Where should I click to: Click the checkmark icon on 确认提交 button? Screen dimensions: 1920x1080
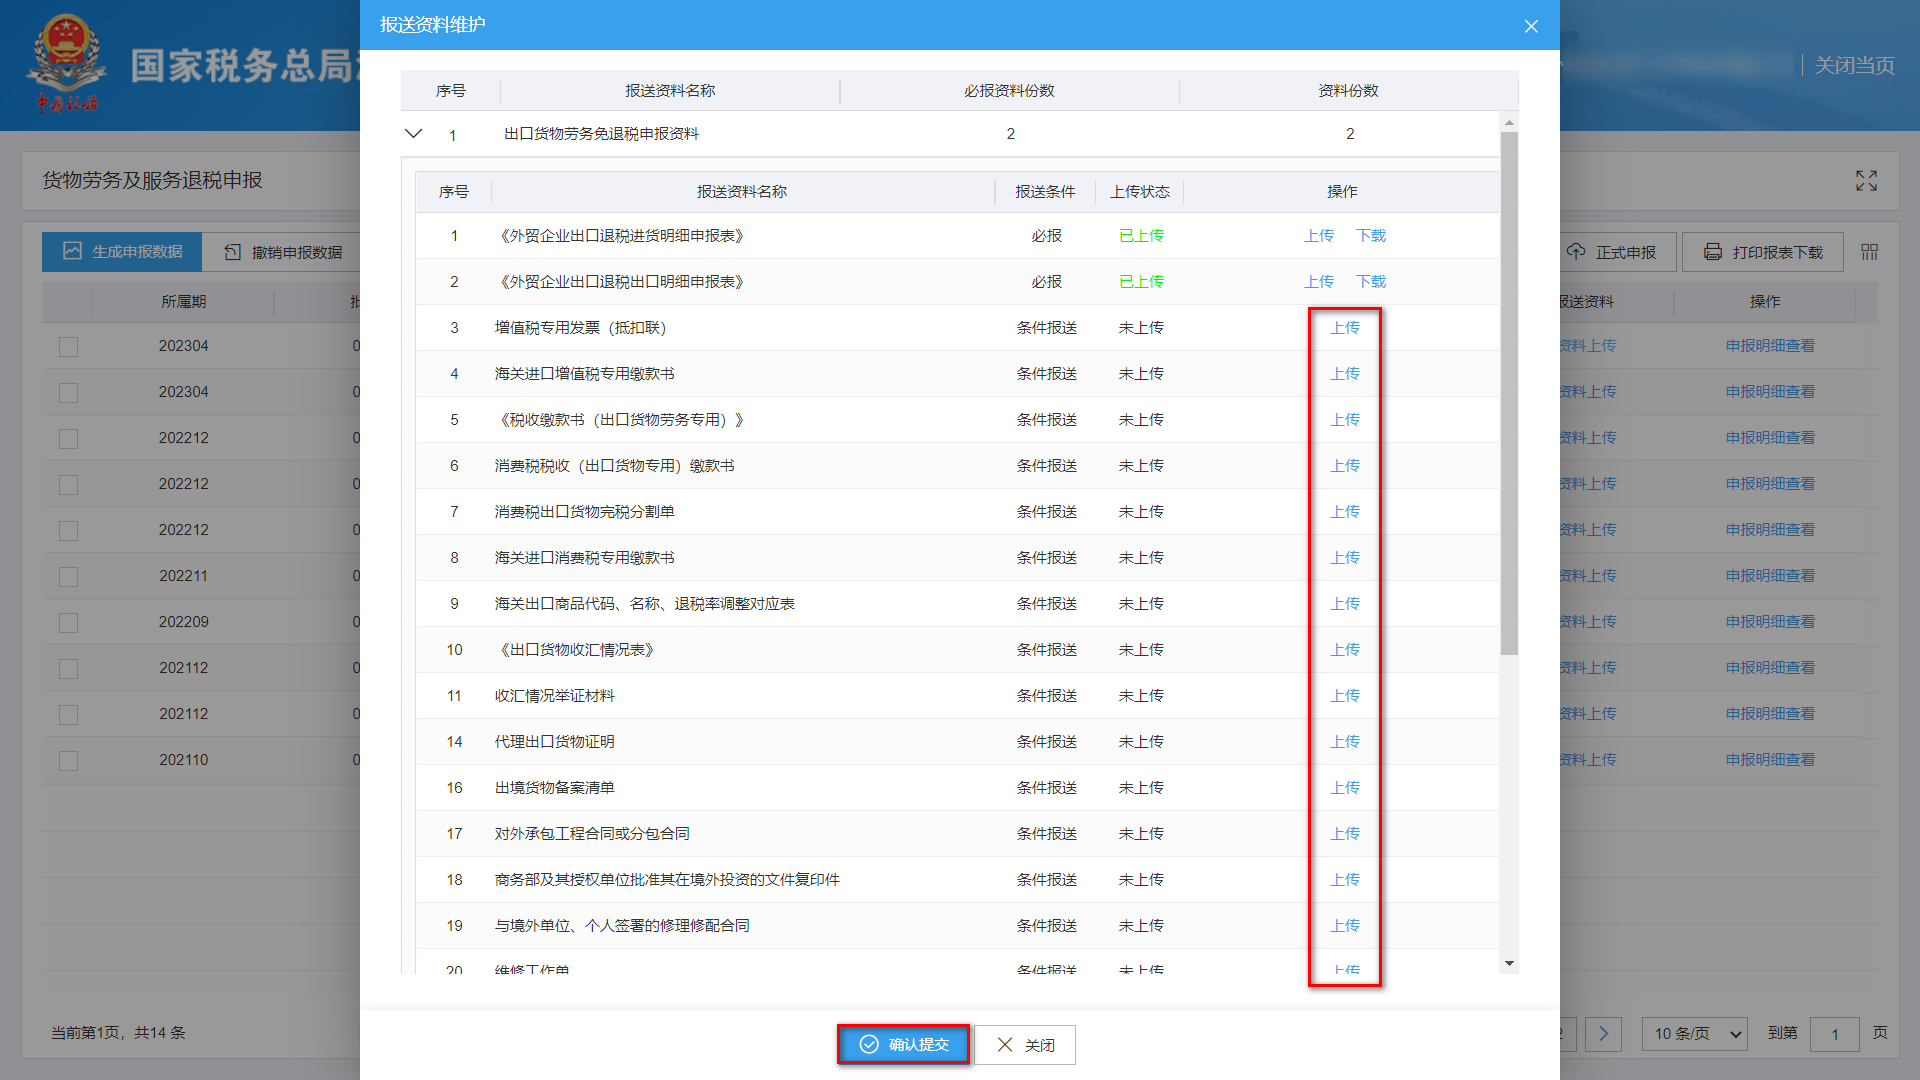(867, 1044)
